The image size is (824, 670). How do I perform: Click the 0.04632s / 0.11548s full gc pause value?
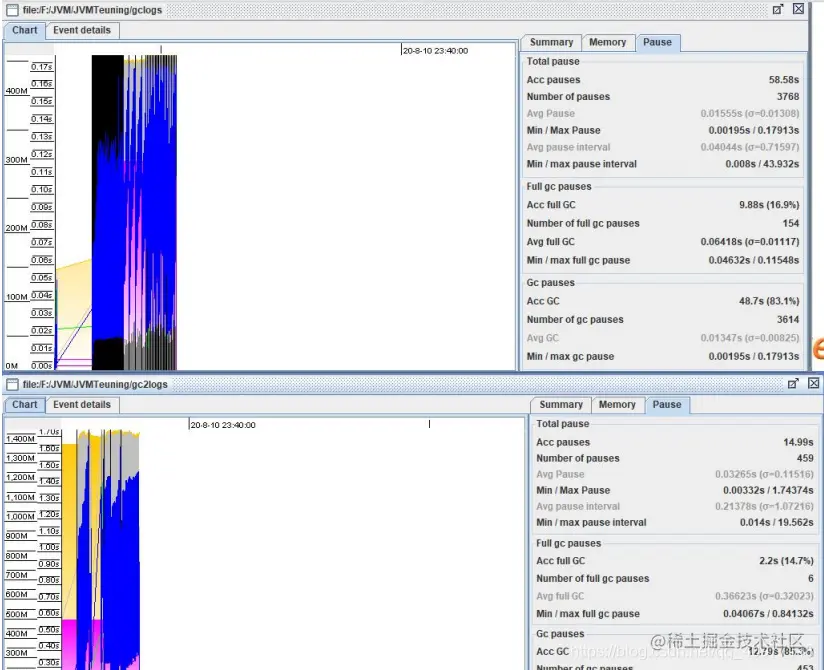(754, 260)
